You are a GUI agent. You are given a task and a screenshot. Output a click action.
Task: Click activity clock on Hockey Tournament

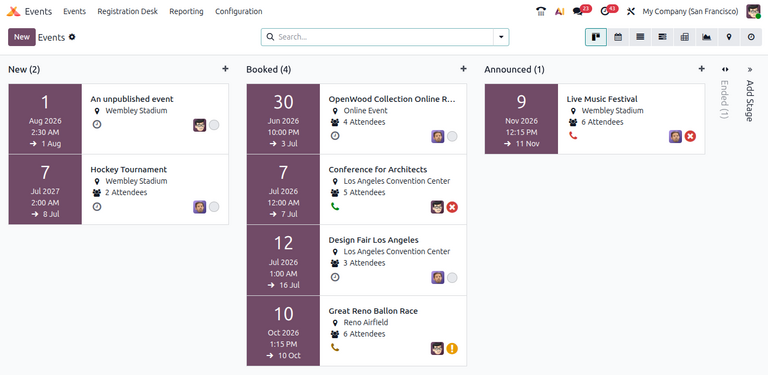(97, 207)
